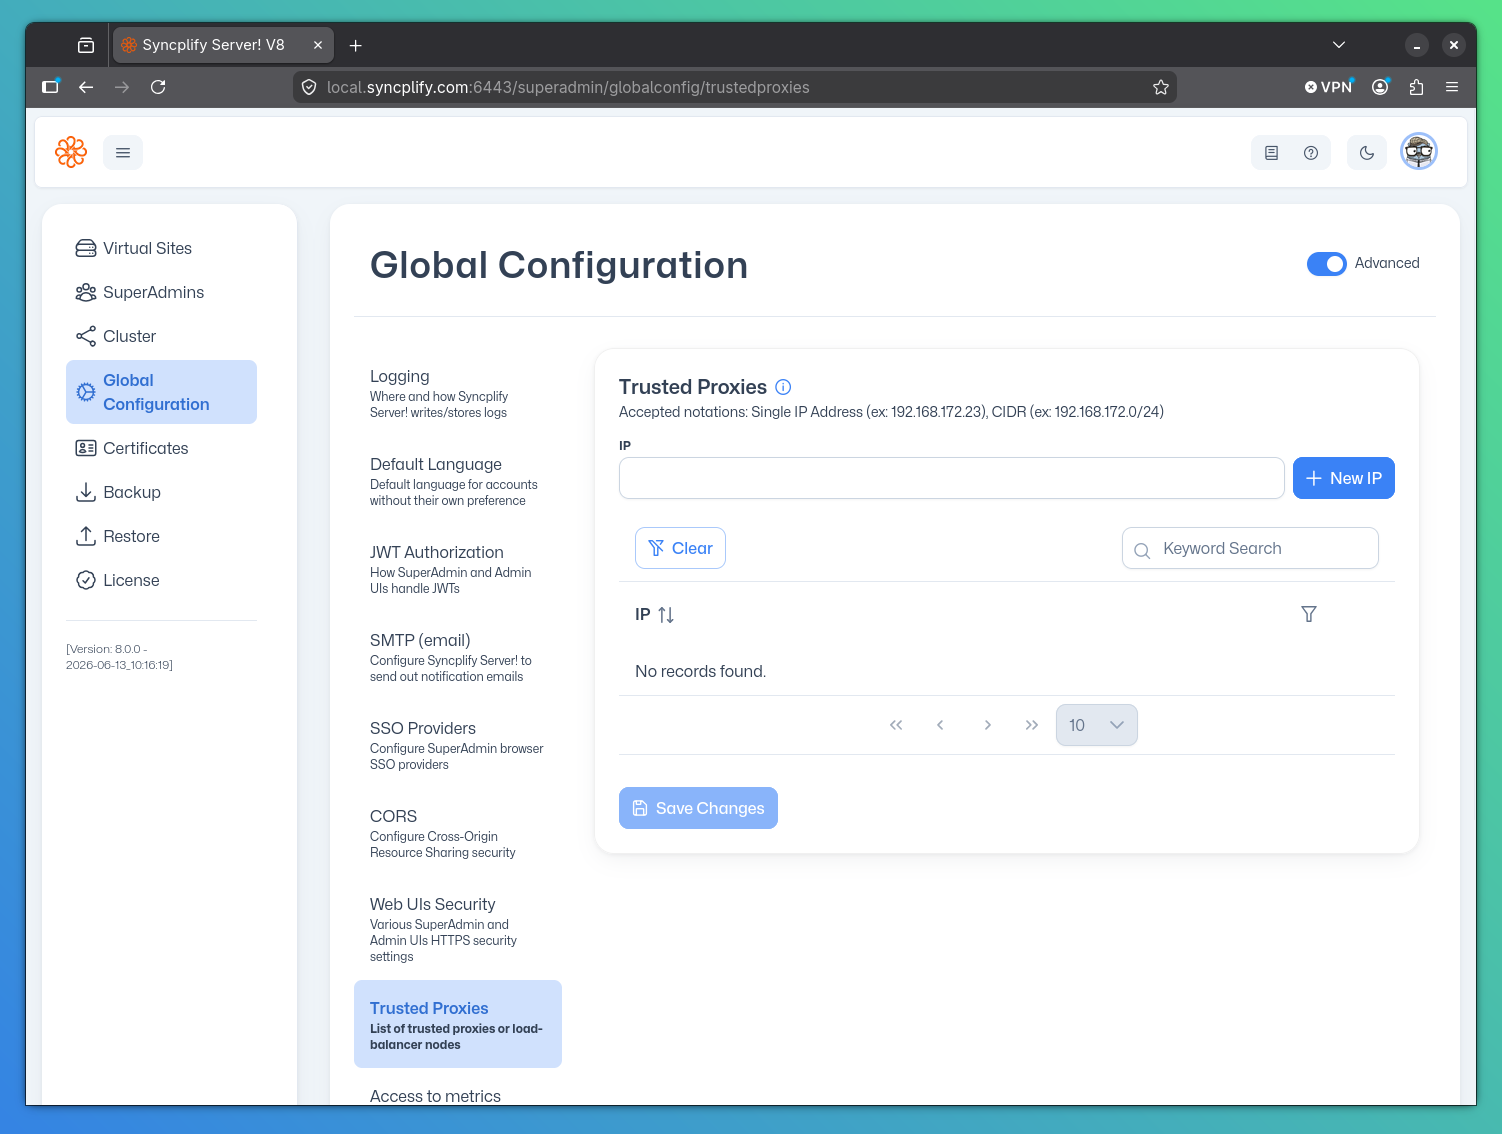The image size is (1502, 1134).
Task: Click the Syncplify orange flower logo
Action: point(71,152)
